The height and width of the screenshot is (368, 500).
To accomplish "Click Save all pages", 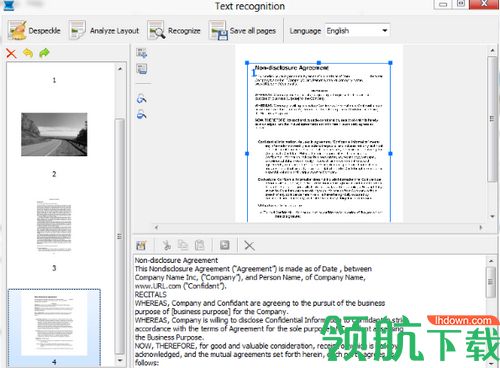I will point(243,31).
